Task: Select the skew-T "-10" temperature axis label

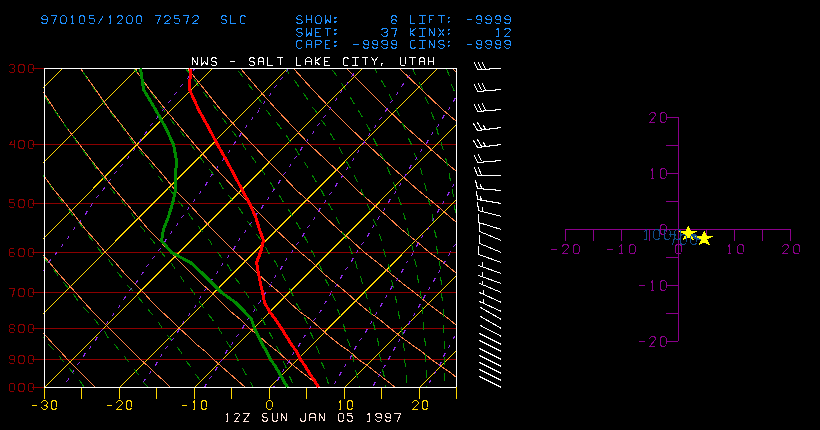Action: pos(195,405)
